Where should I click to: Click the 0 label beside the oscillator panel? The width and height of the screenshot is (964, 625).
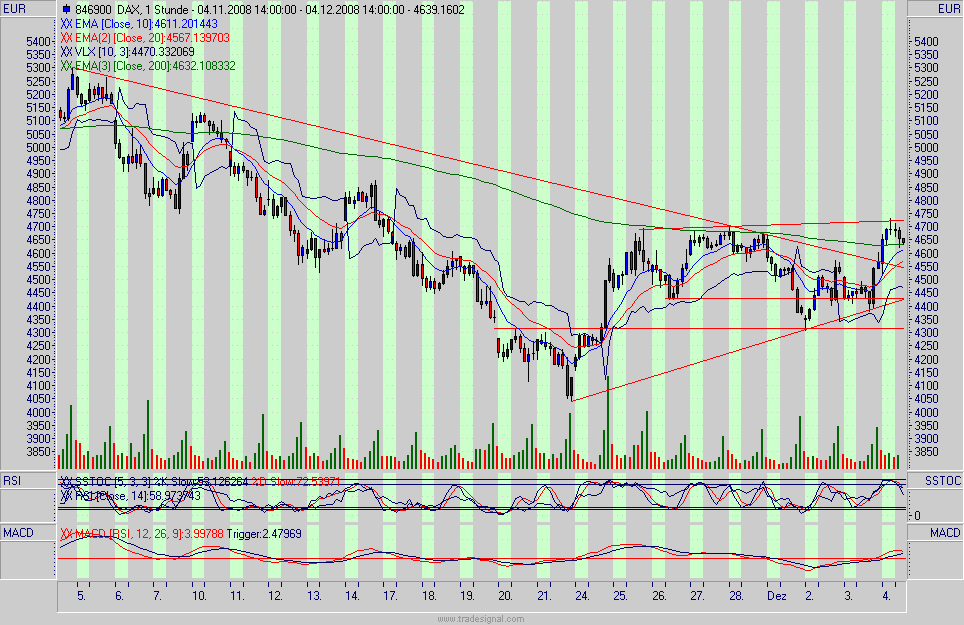pyautogui.click(x=917, y=516)
